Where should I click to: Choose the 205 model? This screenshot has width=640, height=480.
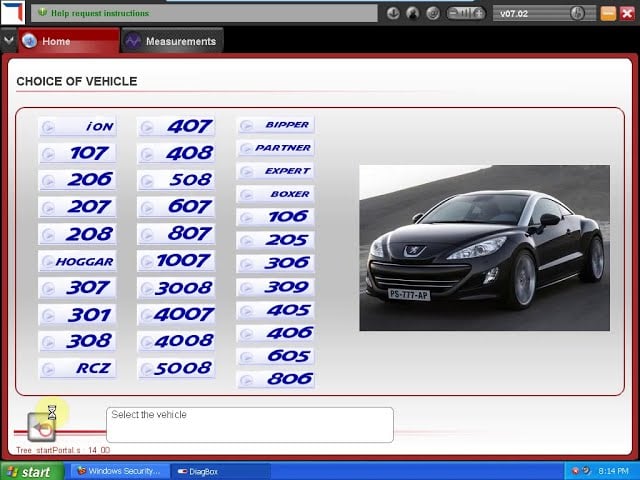(x=276, y=240)
